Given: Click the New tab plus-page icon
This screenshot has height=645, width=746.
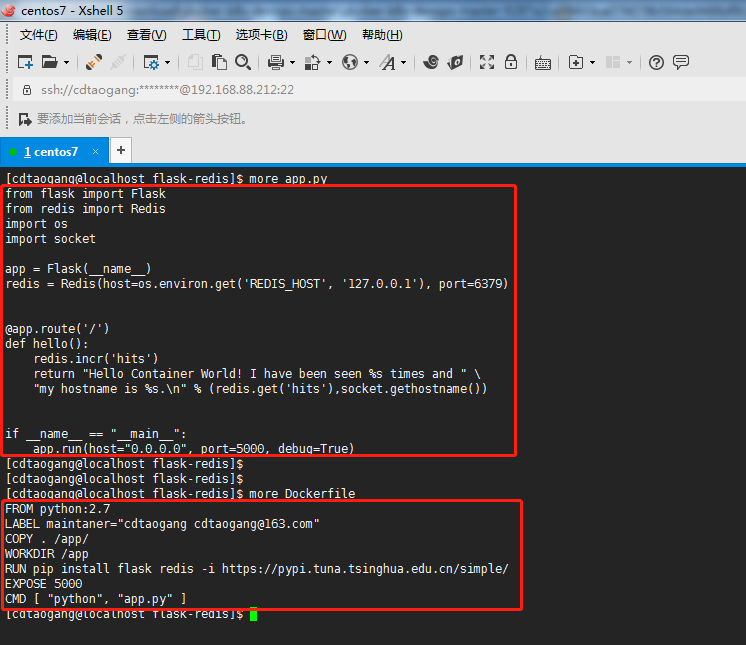Looking at the screenshot, I should click(x=576, y=62).
